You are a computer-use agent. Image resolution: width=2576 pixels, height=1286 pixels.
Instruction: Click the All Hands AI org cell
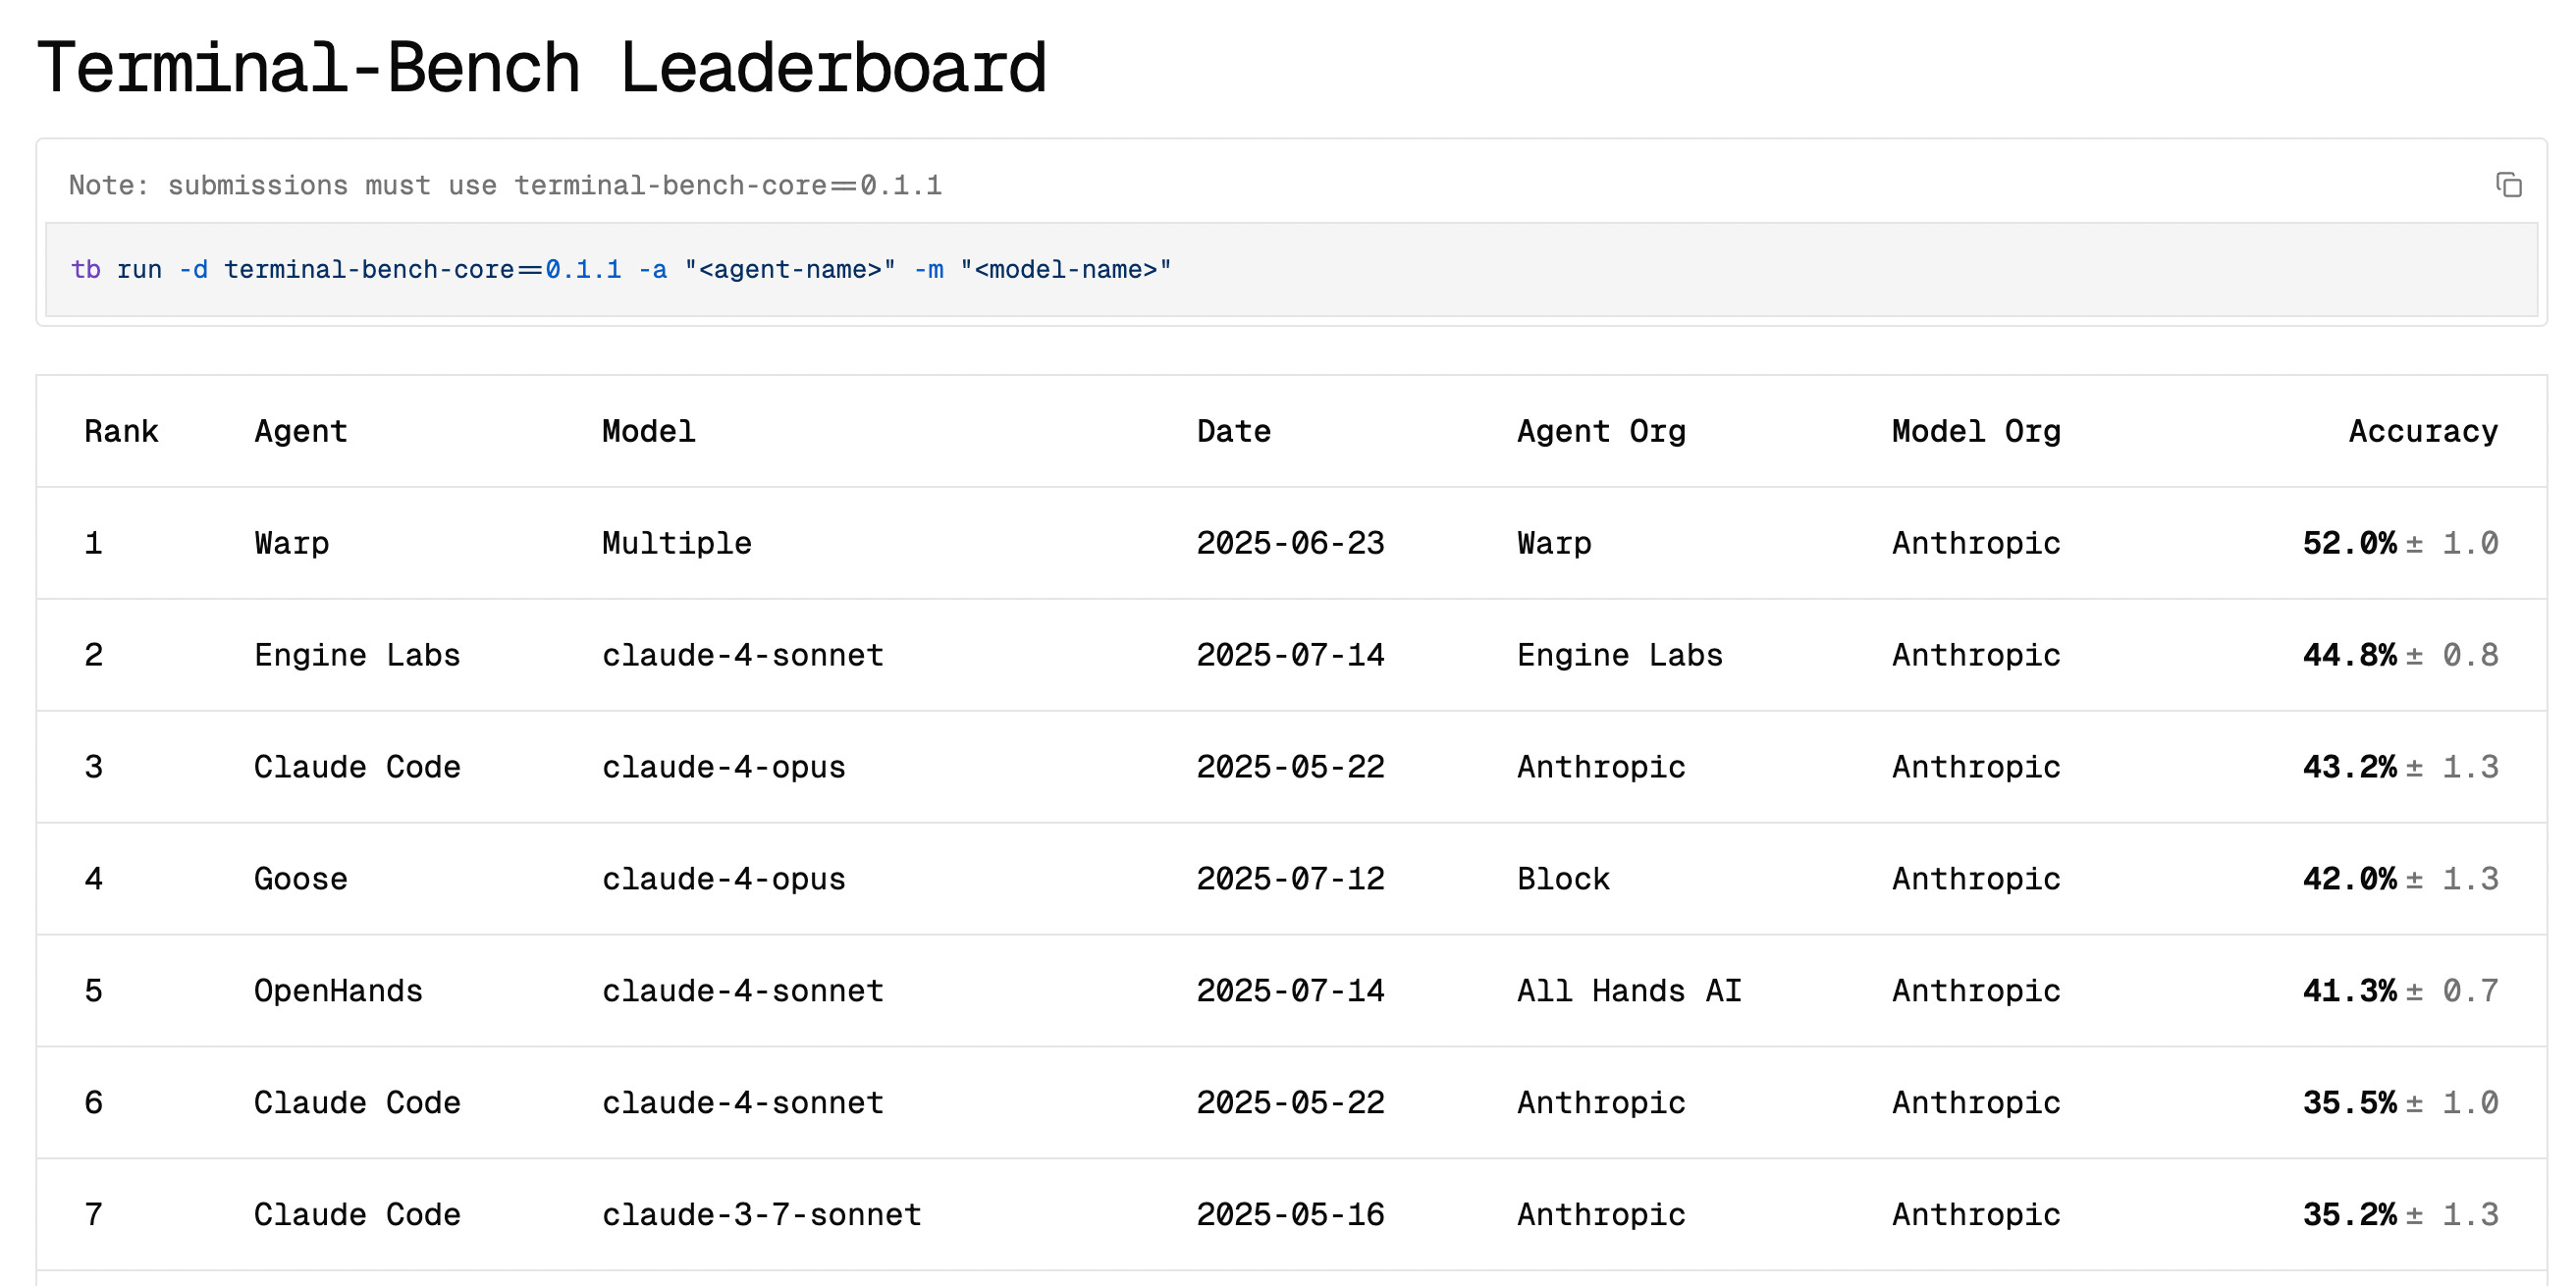coord(1629,991)
